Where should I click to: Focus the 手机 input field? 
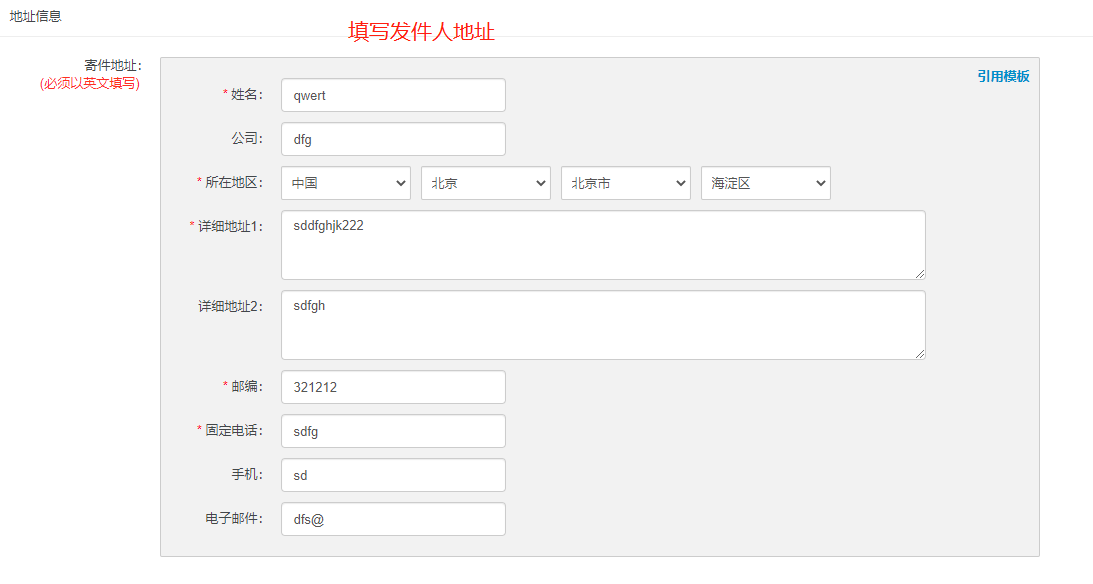[x=393, y=475]
